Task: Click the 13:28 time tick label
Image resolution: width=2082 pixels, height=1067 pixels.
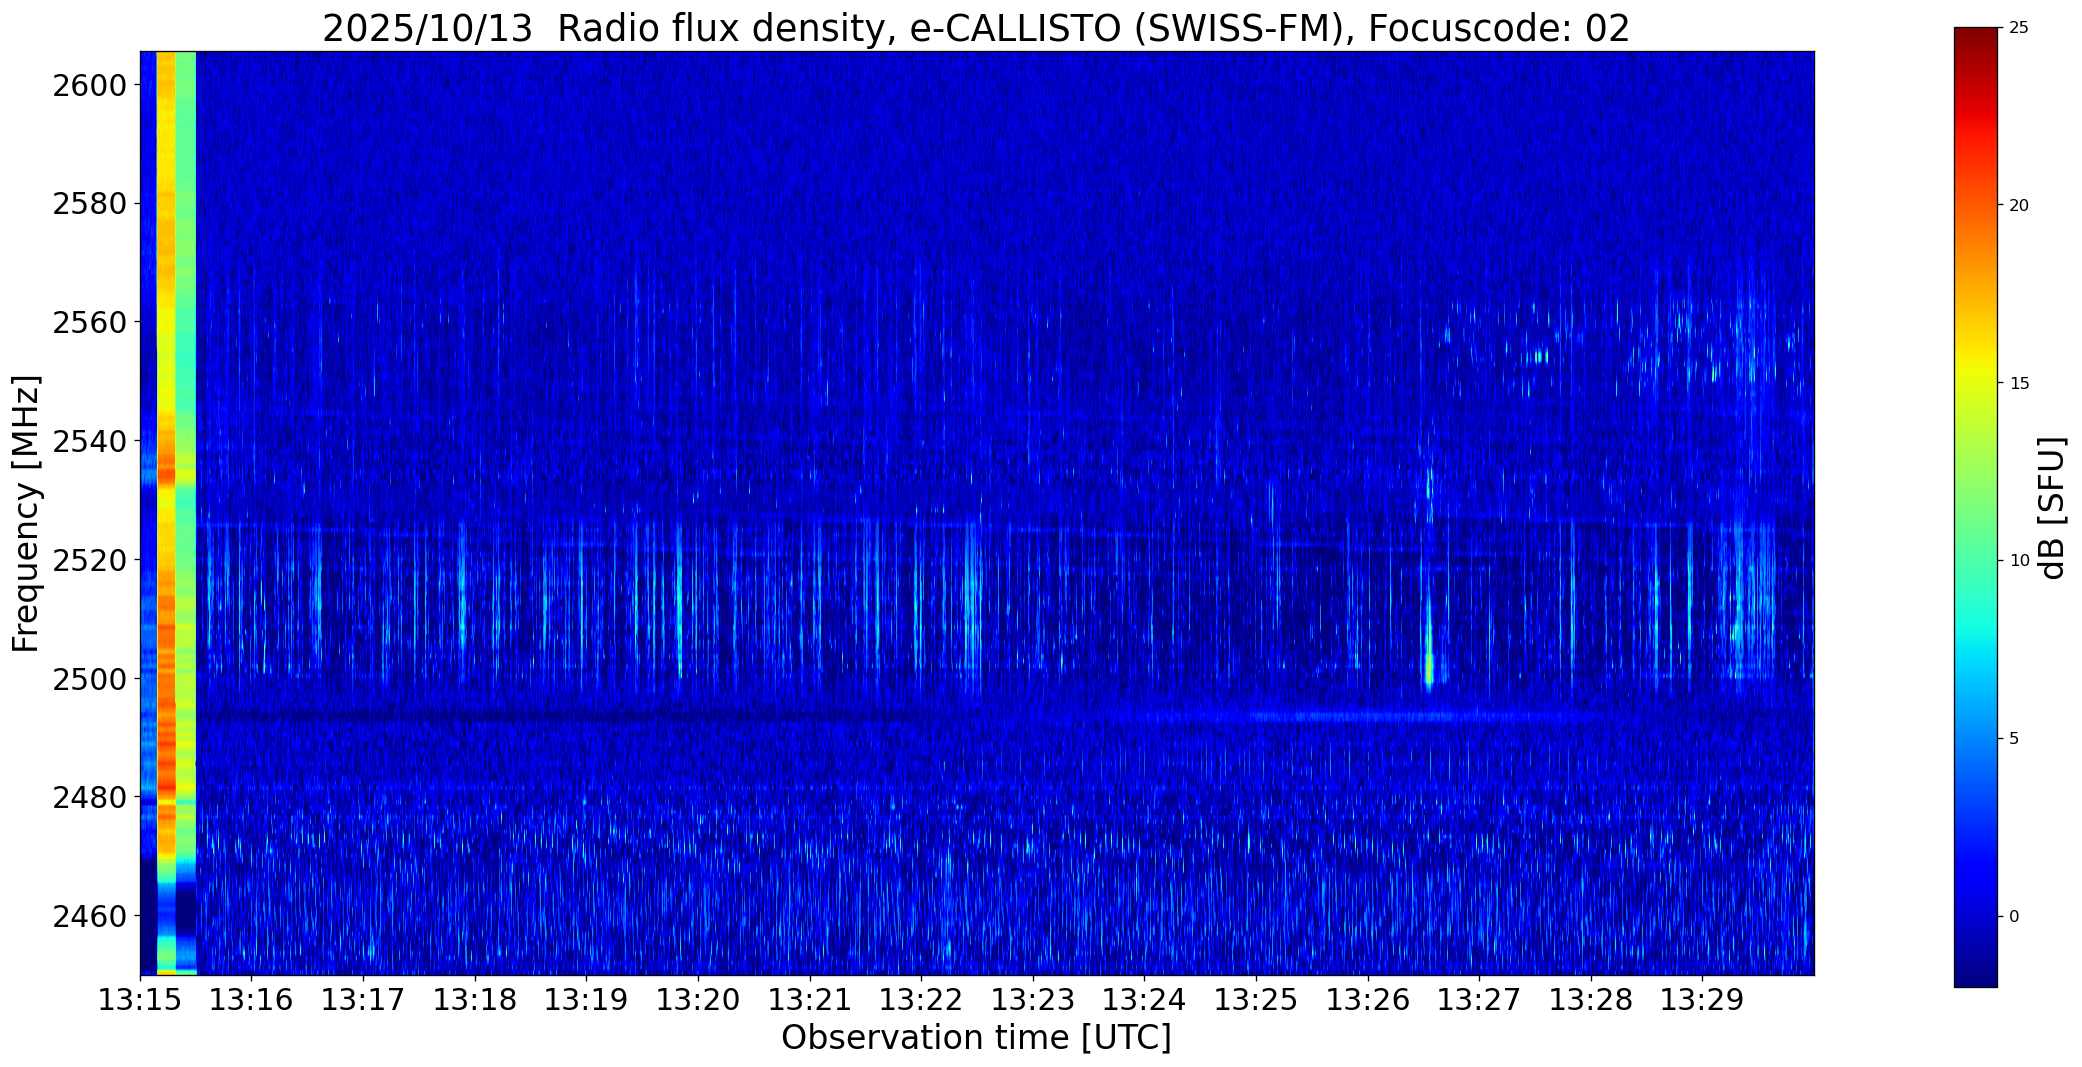Action: 1591,1000
